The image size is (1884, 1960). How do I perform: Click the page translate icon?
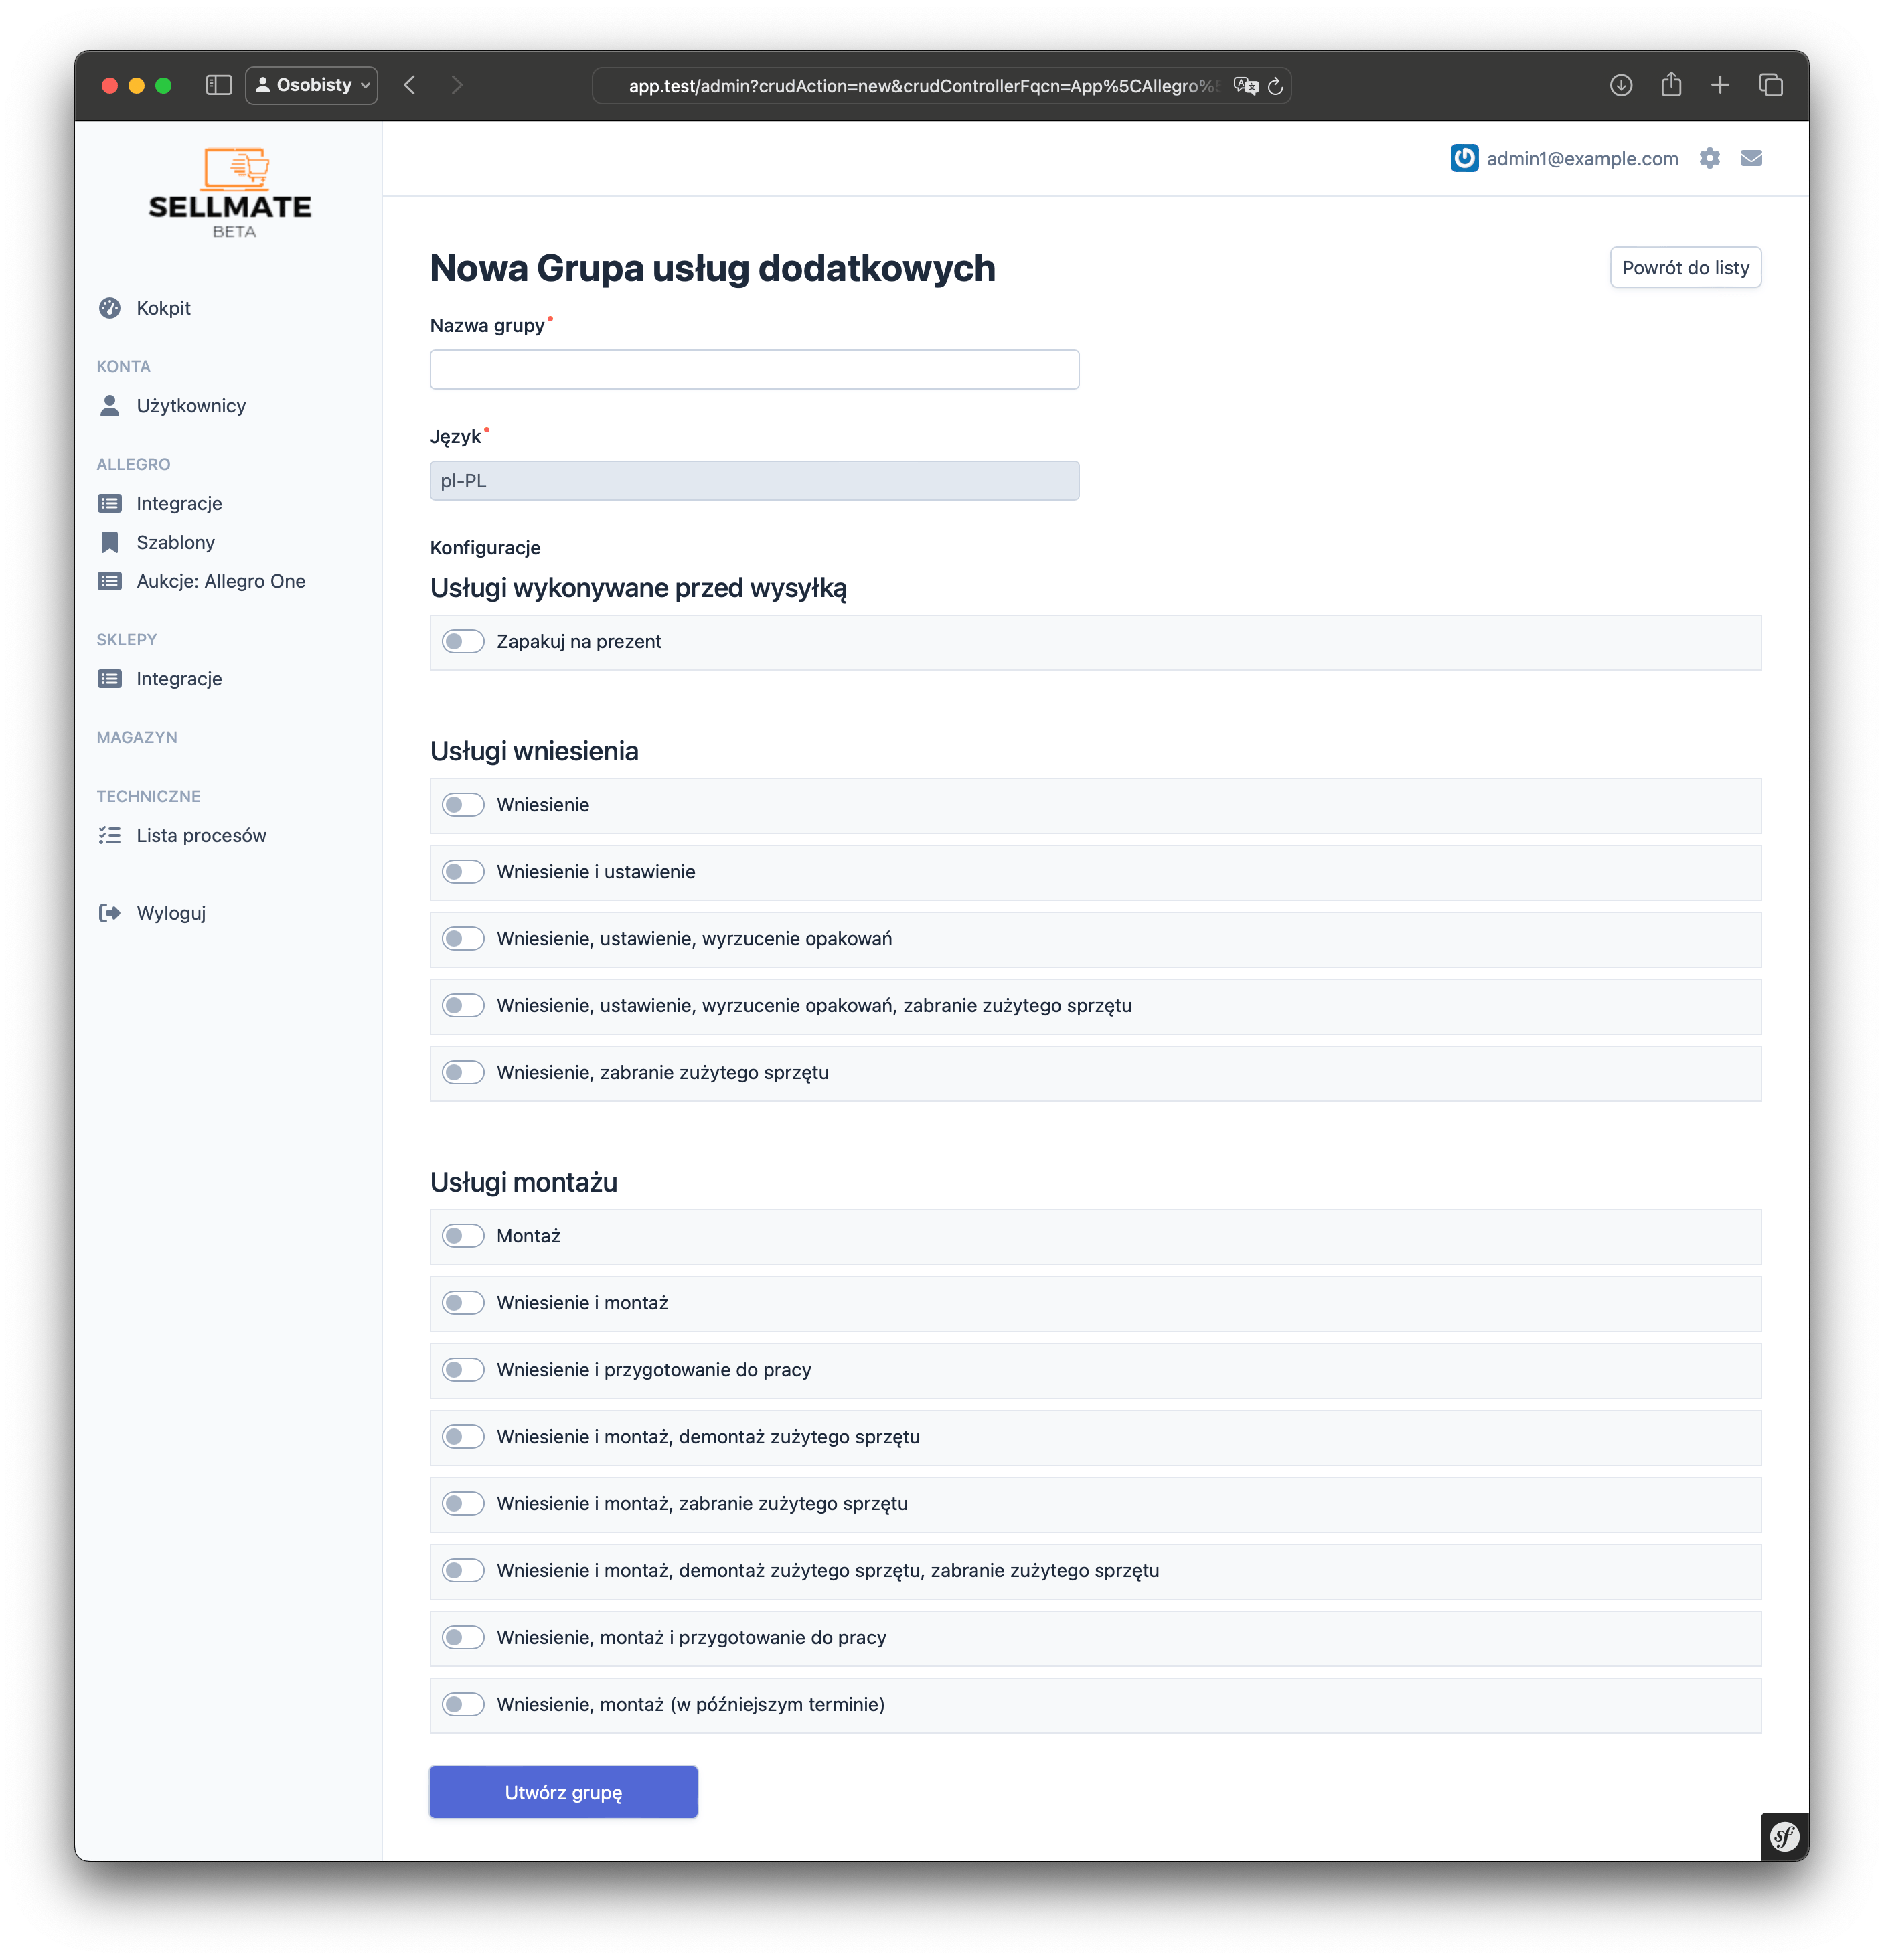pos(1245,86)
